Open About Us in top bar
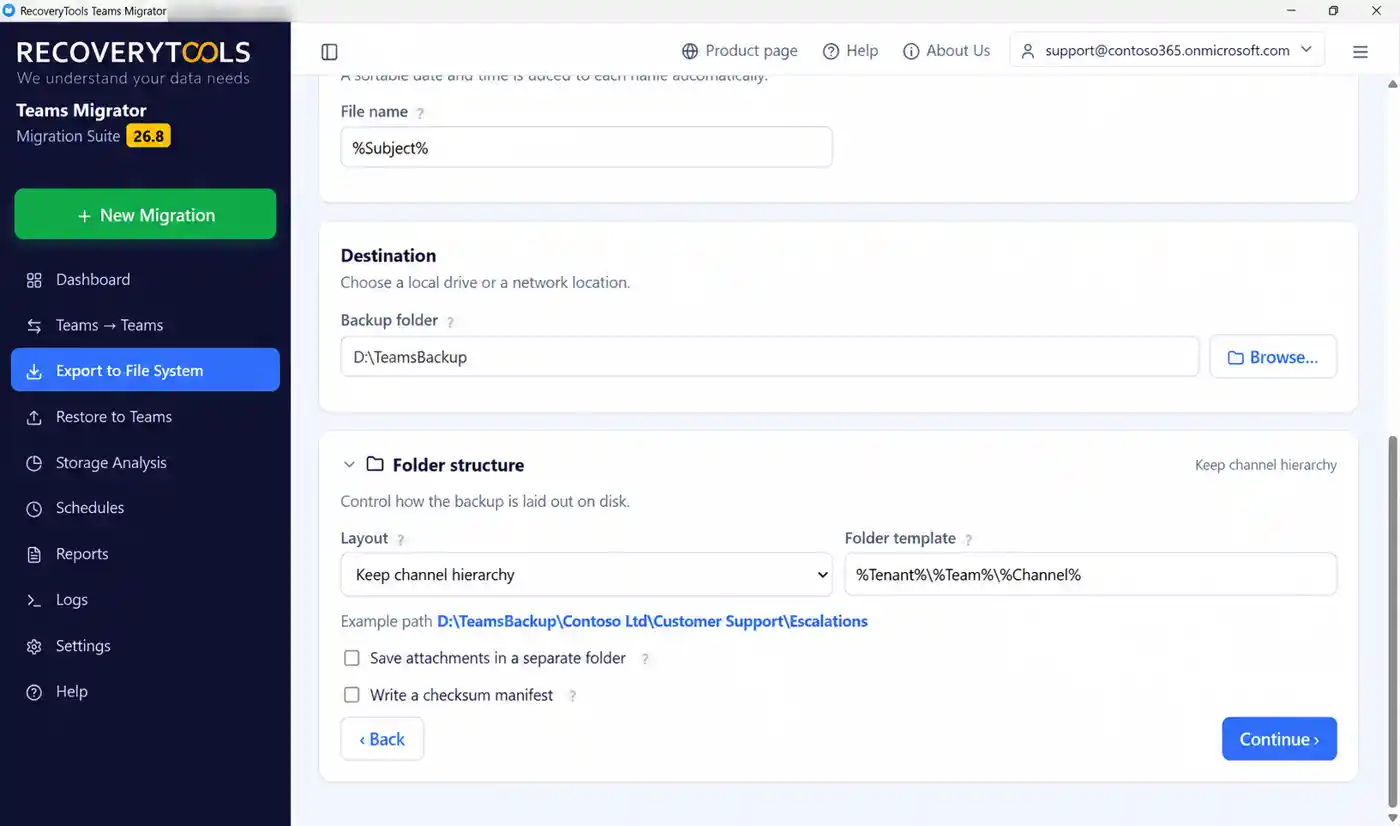 (946, 51)
